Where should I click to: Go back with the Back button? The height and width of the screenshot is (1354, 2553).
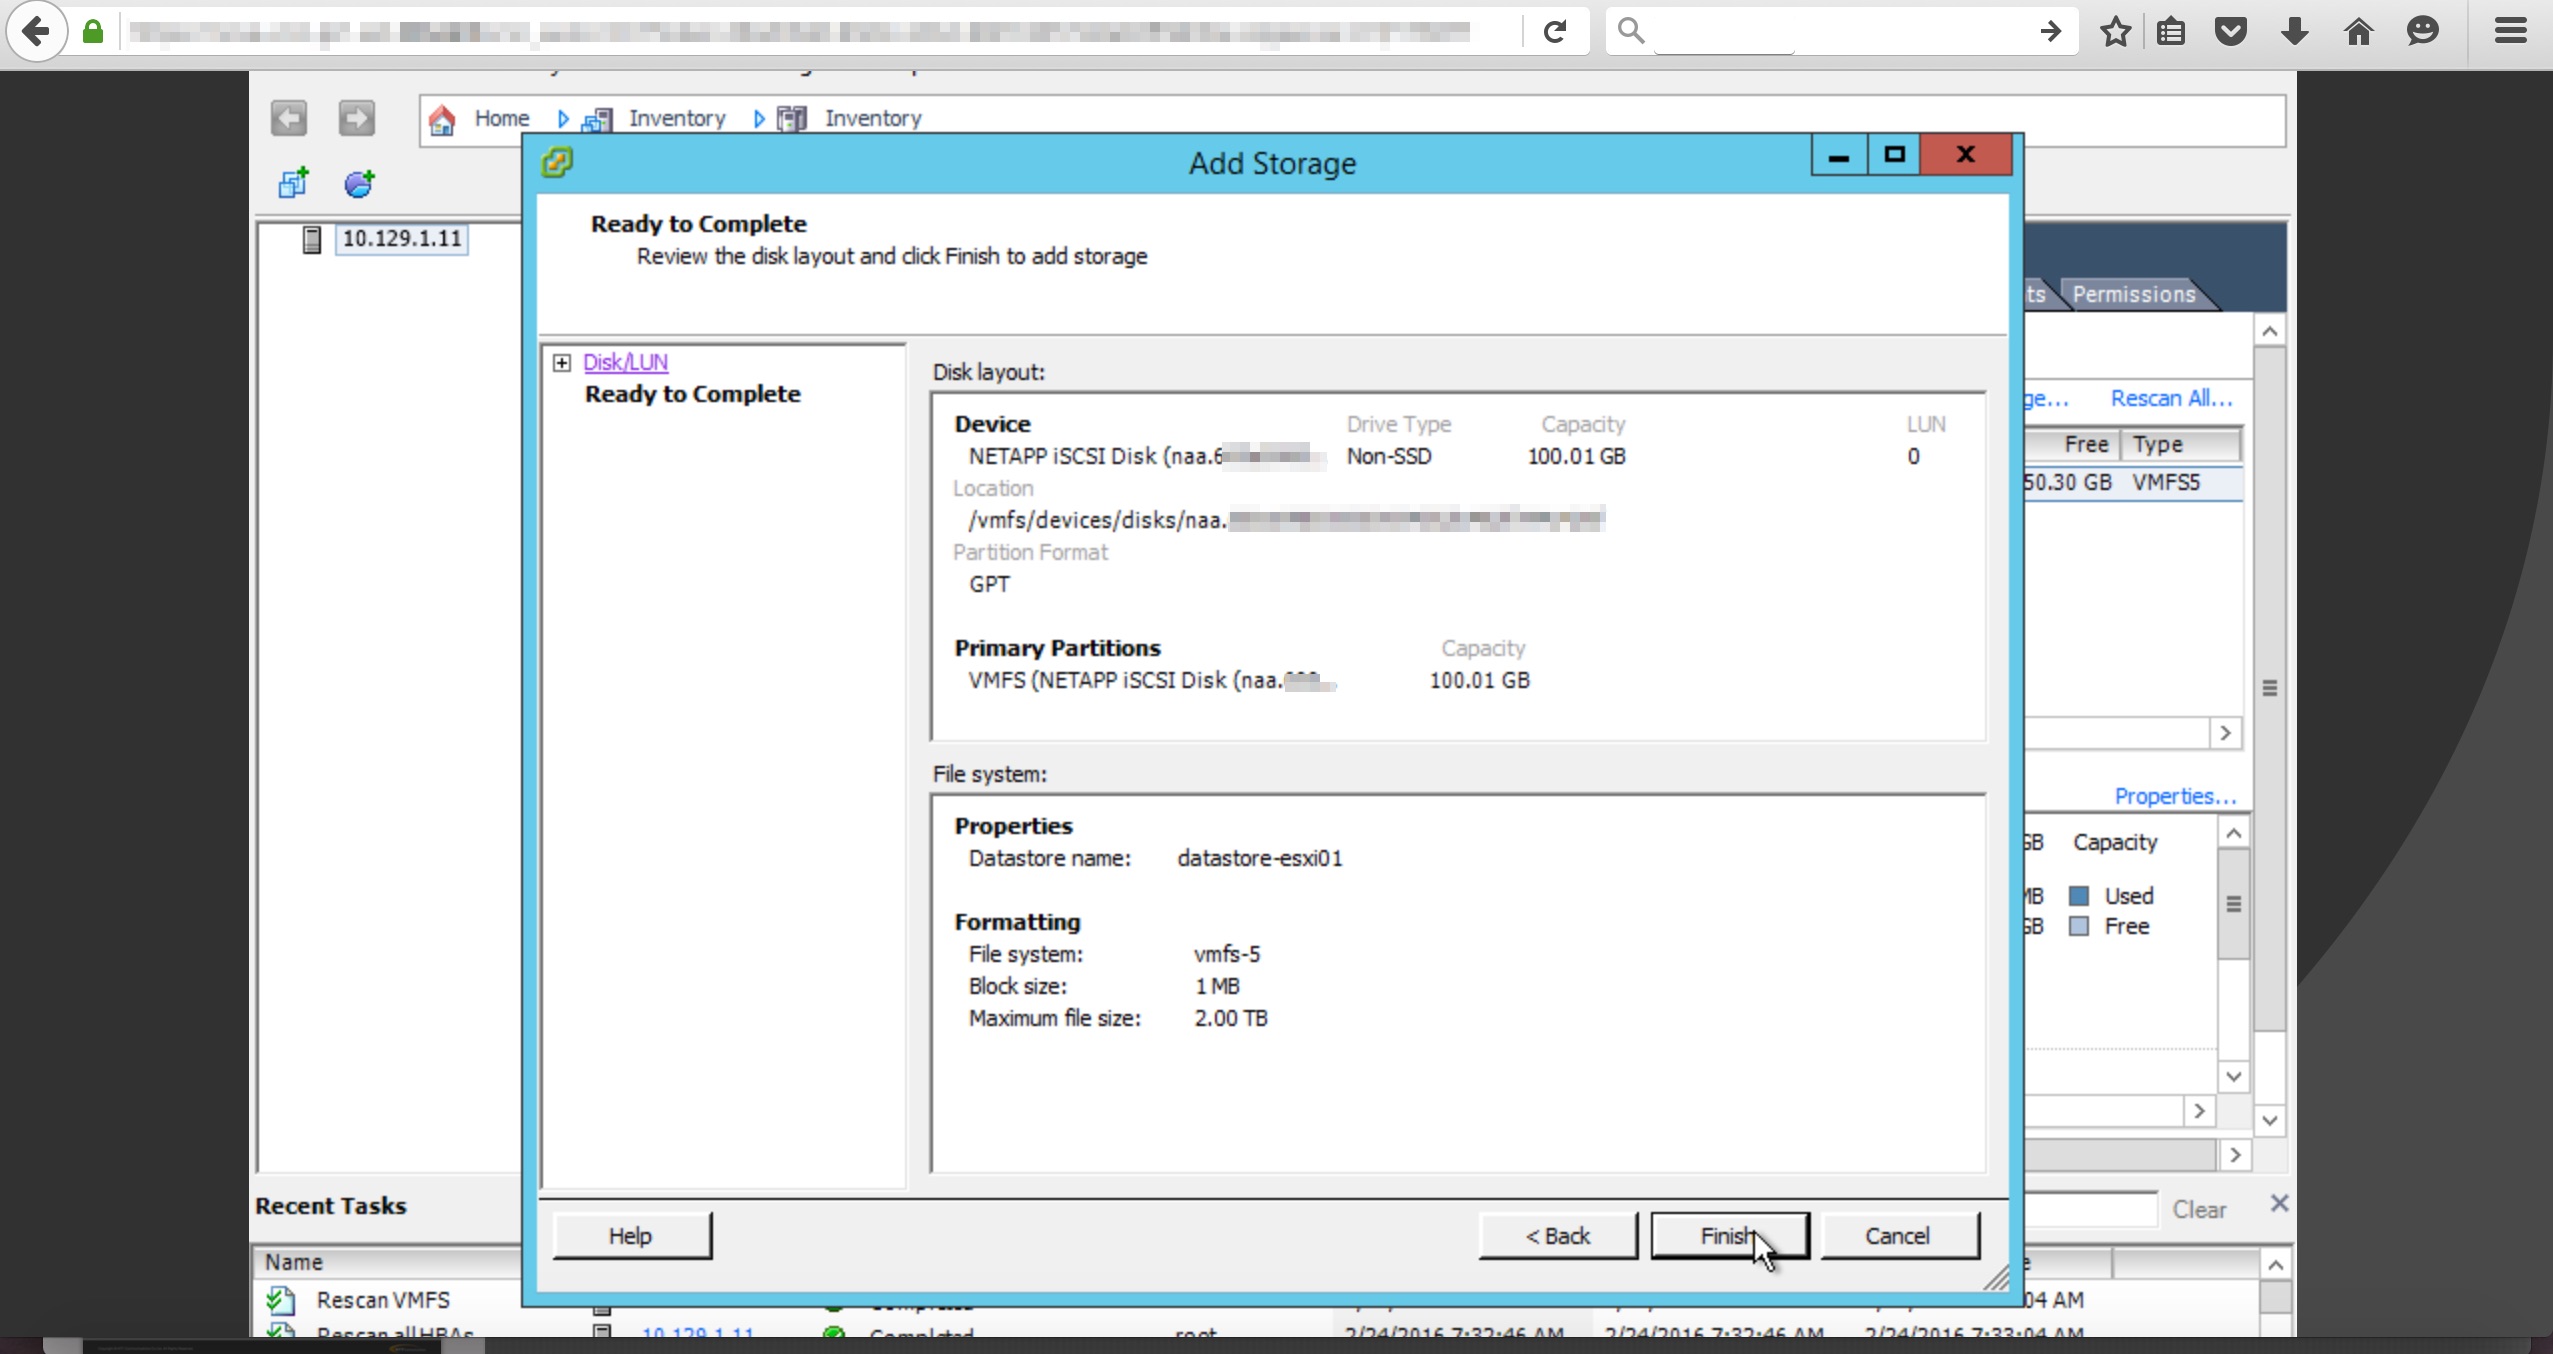(x=1558, y=1236)
